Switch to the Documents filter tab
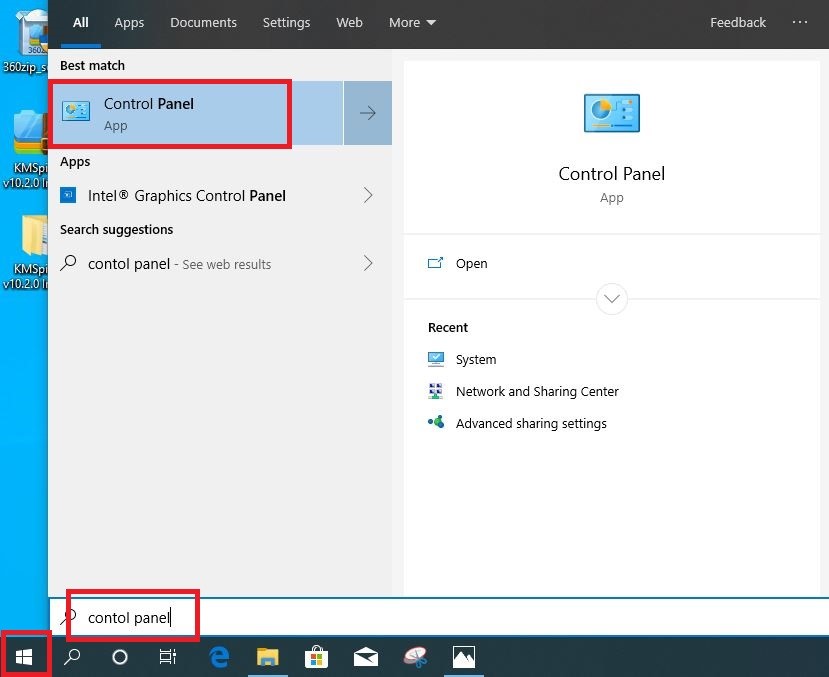 (x=203, y=22)
